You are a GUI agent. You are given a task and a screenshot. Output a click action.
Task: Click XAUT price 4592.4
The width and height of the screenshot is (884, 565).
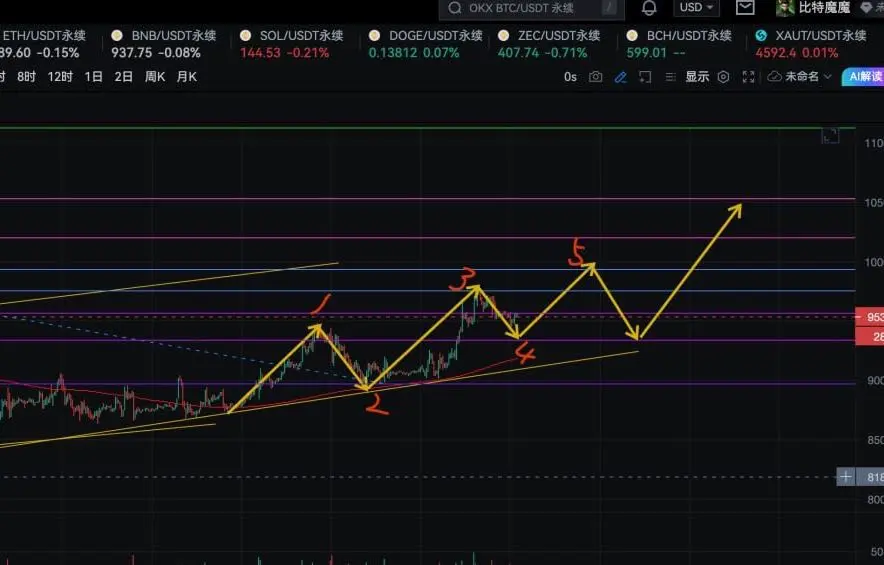pos(776,53)
